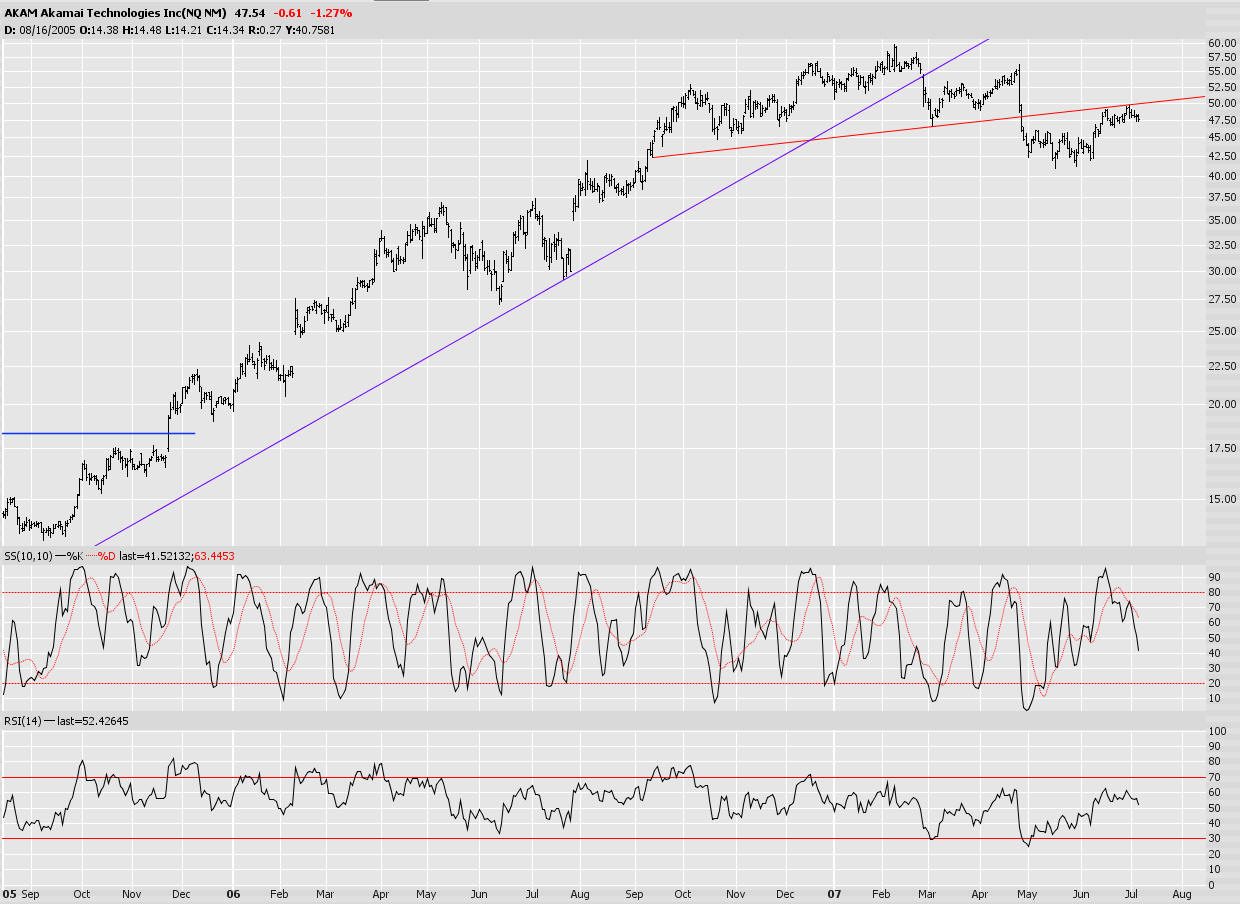Screen dimensions: 1240x904
Task: Click the 47.50 price axis label
Action: click(x=1222, y=119)
